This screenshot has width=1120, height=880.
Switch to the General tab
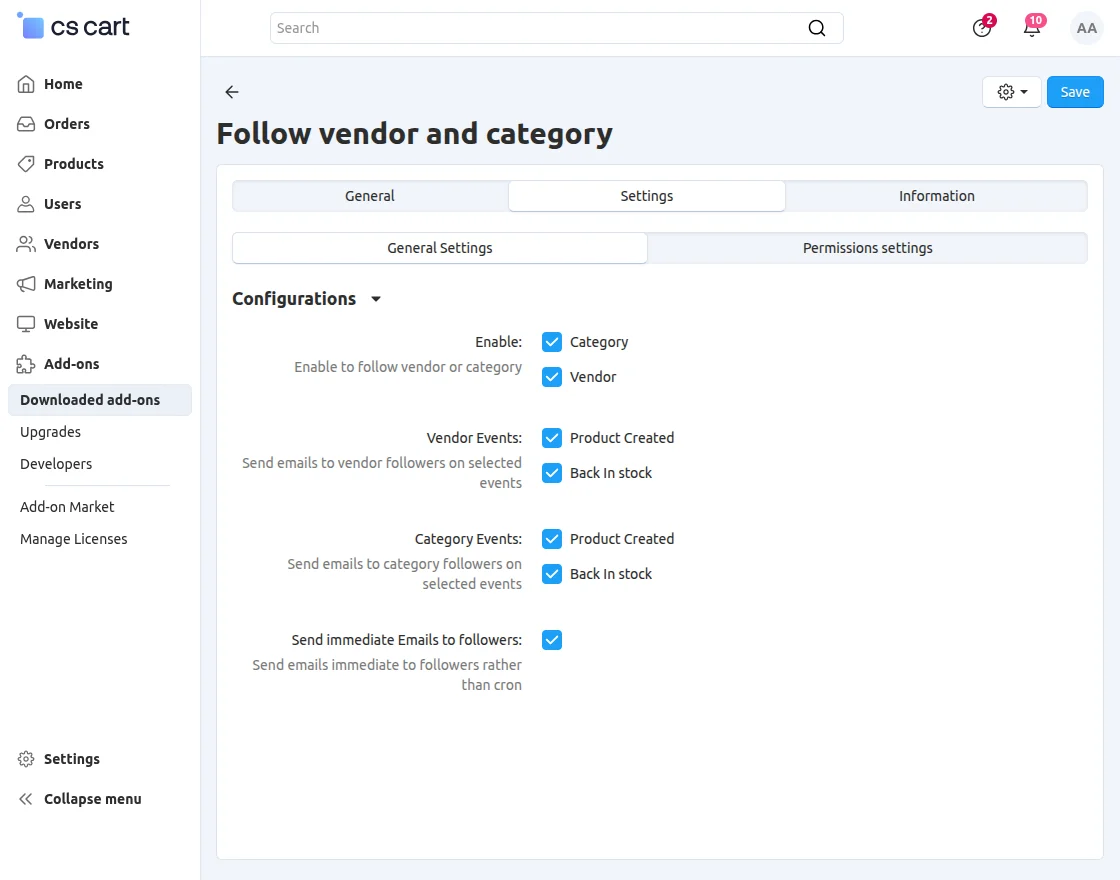[370, 196]
